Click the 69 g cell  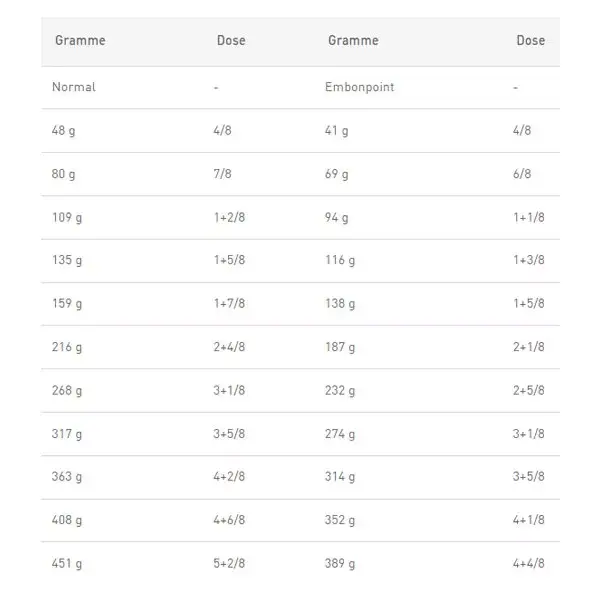click(x=337, y=174)
